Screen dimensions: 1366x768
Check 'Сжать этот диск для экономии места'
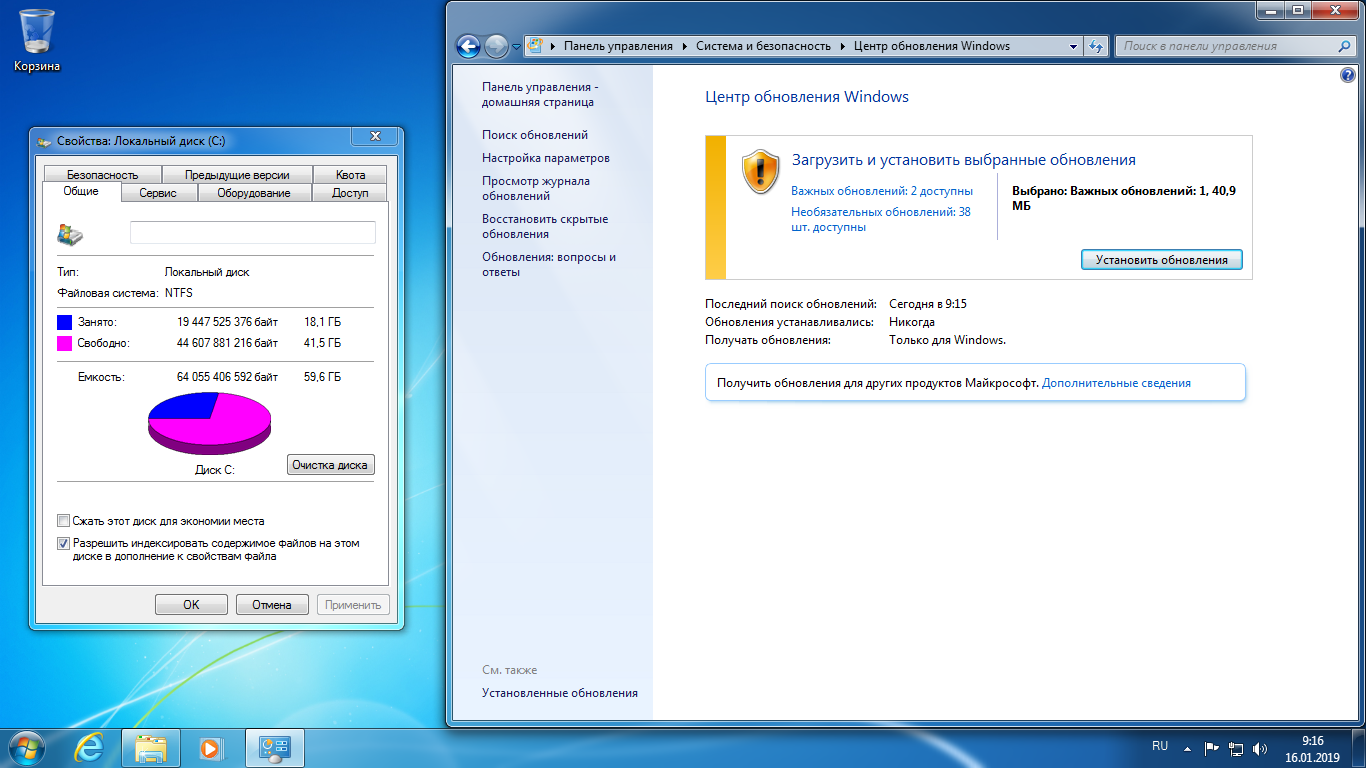[x=64, y=521]
